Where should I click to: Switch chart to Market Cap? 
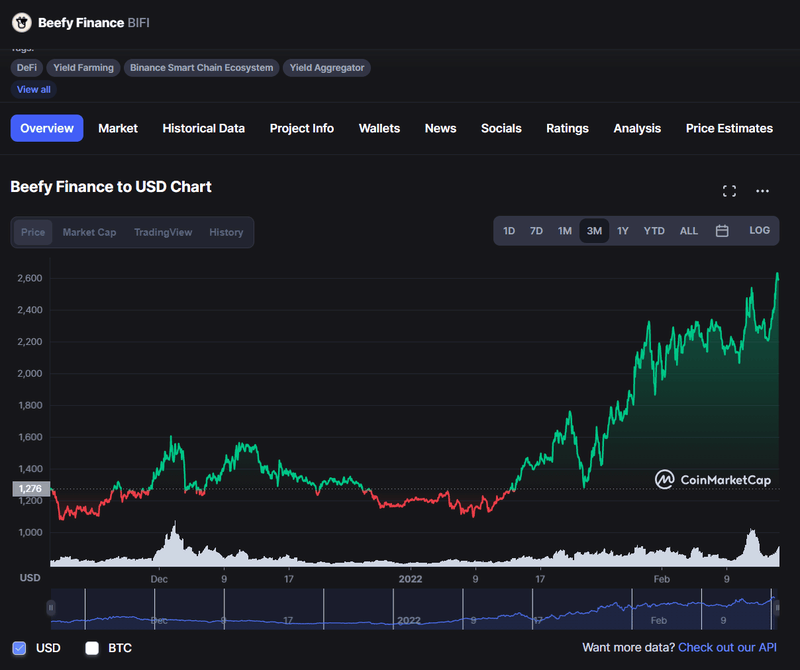pyautogui.click(x=89, y=232)
